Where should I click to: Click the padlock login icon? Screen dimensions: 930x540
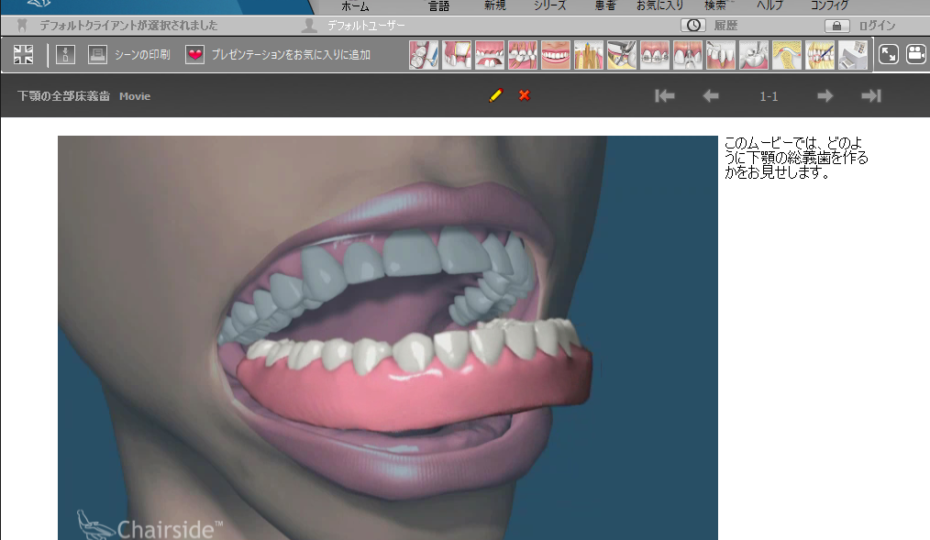coord(836,26)
